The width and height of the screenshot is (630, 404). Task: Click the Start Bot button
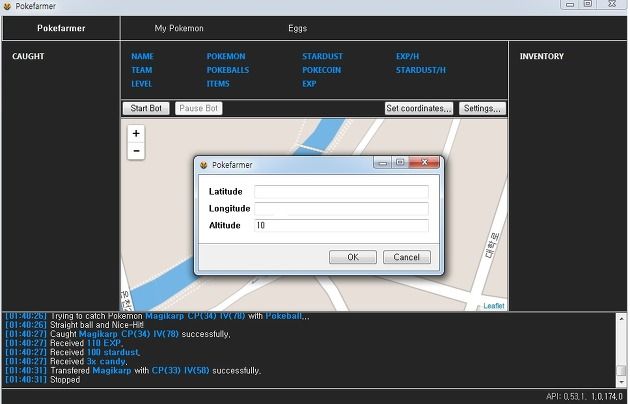tap(146, 108)
